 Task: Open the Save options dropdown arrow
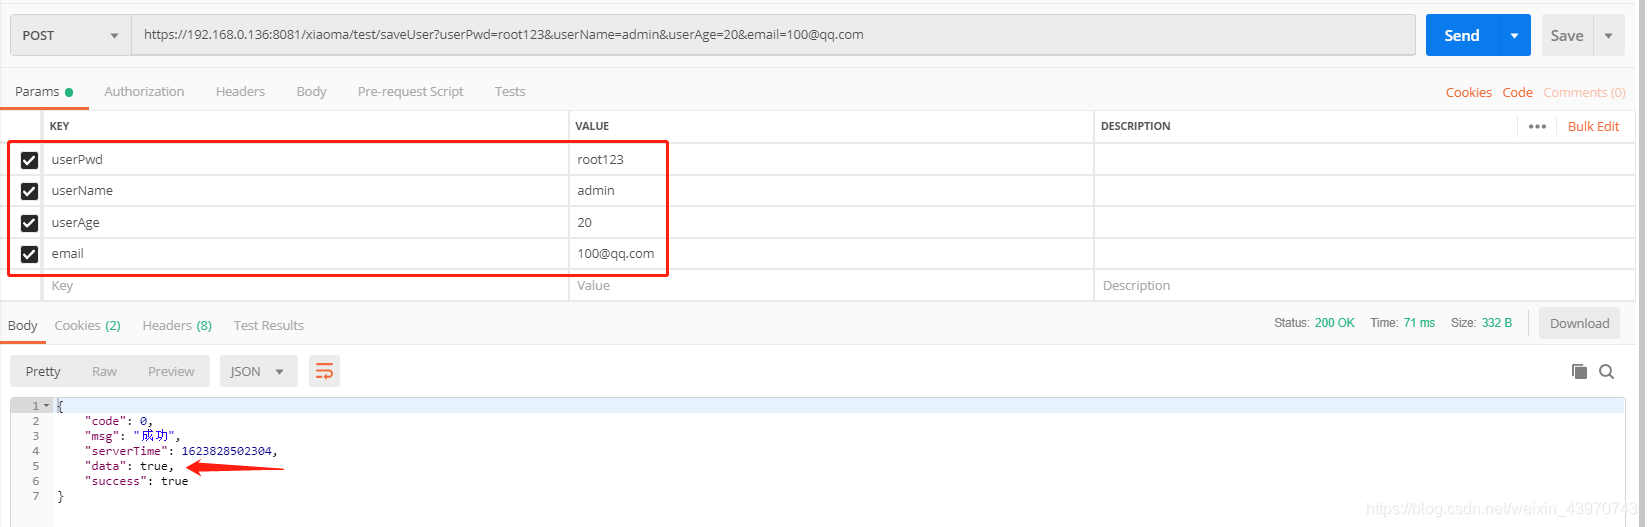pos(1608,35)
